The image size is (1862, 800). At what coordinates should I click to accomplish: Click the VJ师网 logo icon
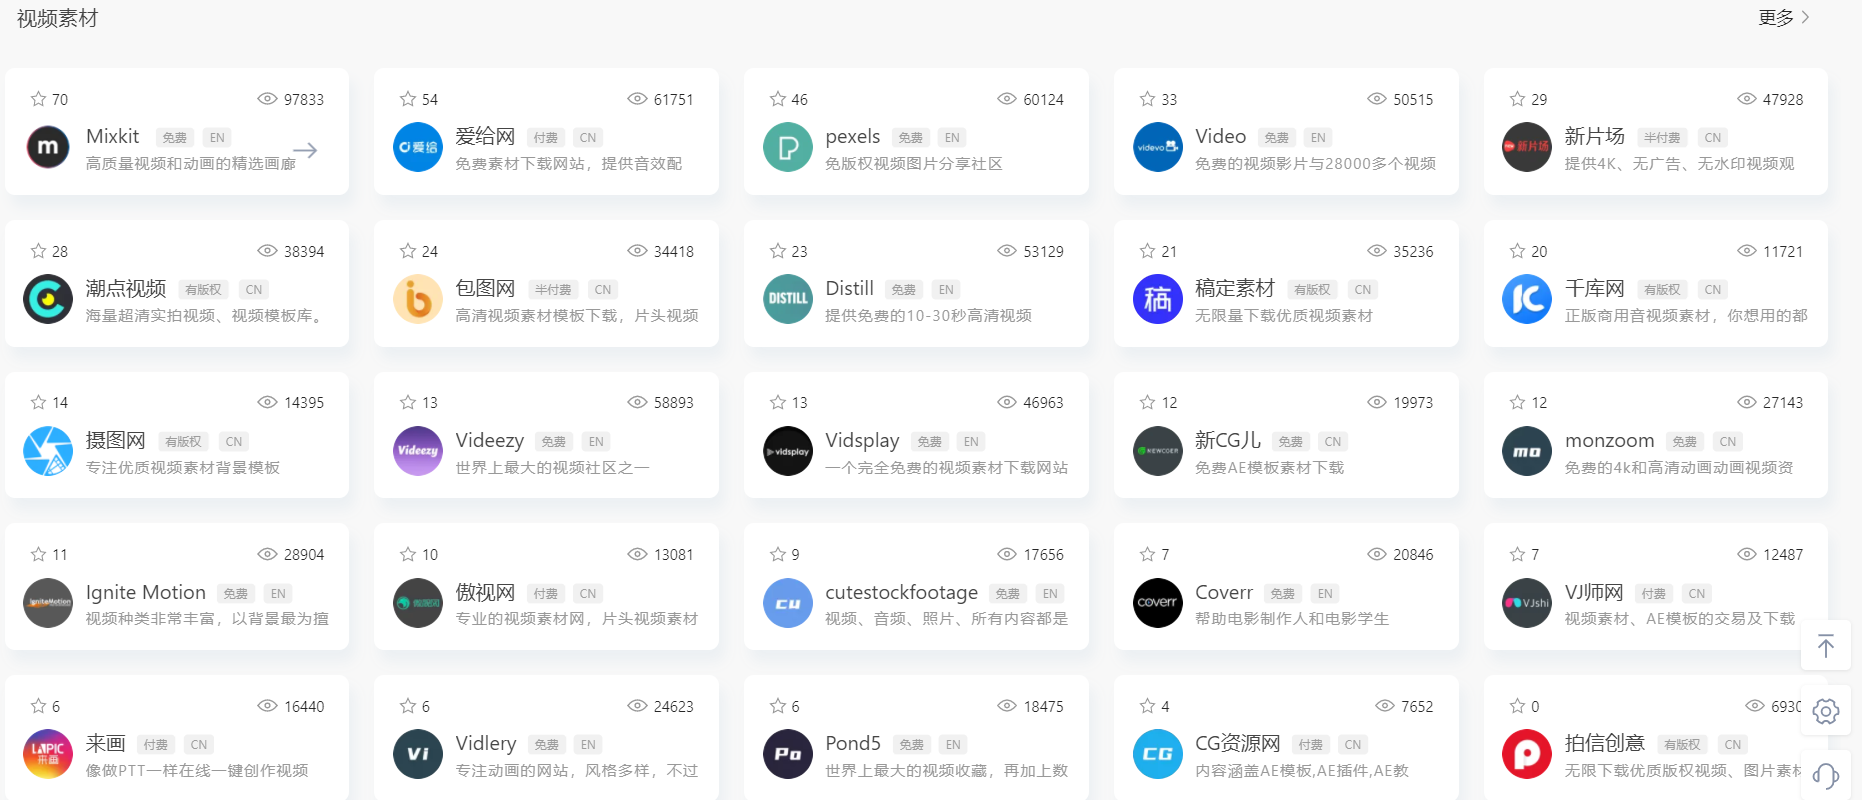[1527, 603]
